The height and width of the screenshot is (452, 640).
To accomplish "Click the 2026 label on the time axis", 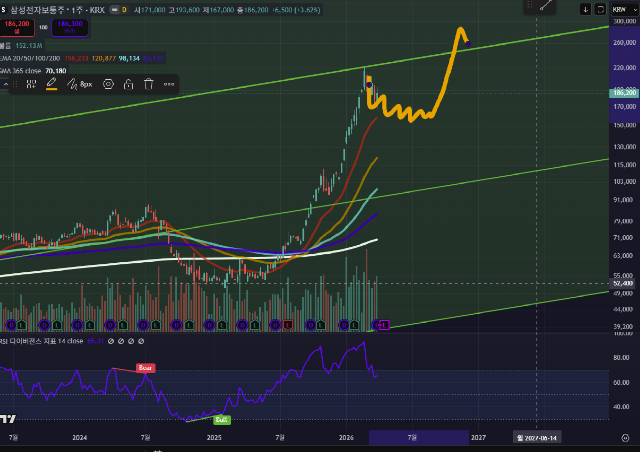I will pos(346,438).
